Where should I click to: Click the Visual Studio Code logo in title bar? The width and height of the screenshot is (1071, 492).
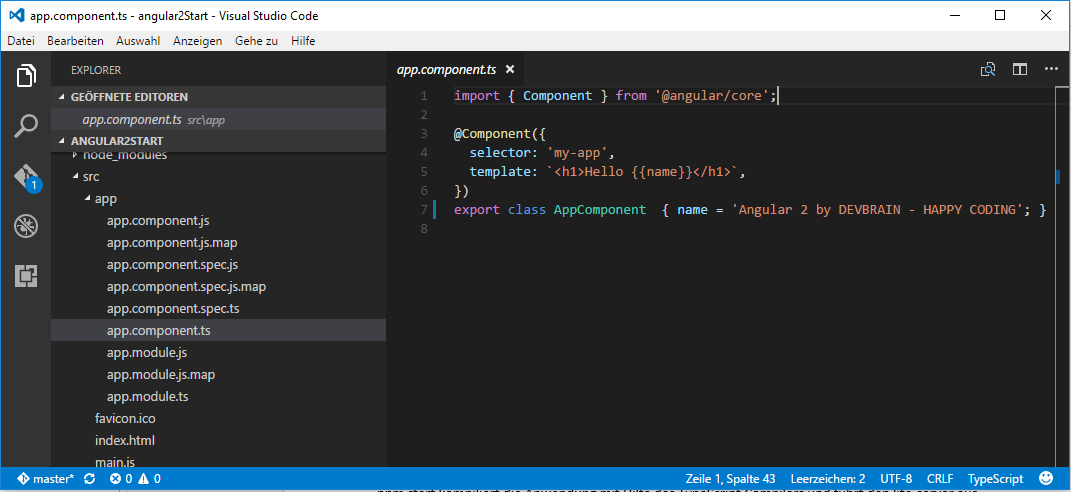point(16,15)
